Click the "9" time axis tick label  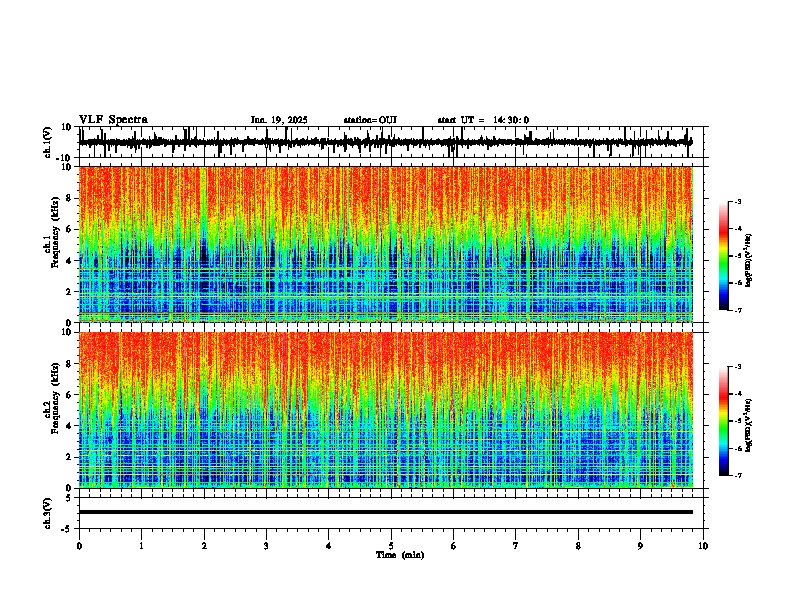click(640, 546)
